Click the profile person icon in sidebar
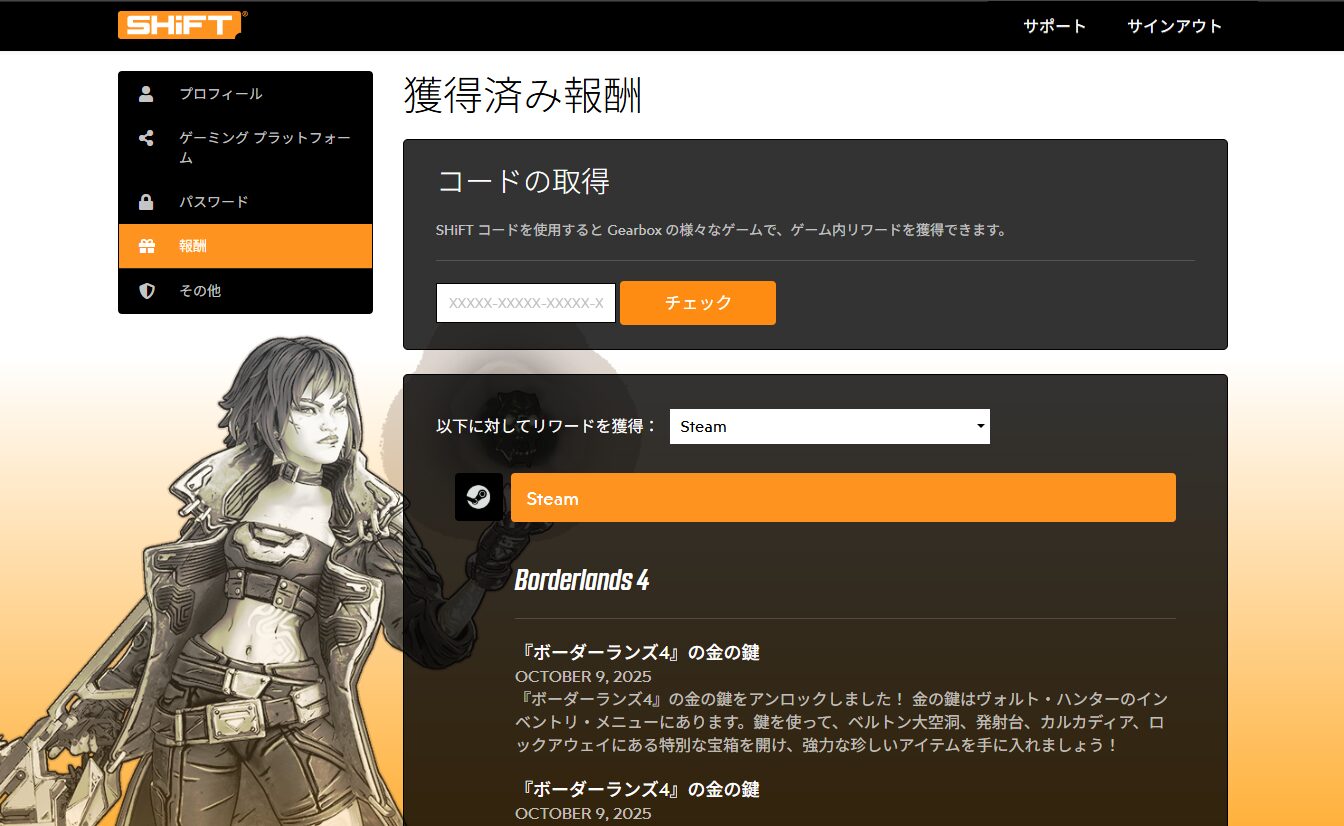1344x826 pixels. [146, 94]
